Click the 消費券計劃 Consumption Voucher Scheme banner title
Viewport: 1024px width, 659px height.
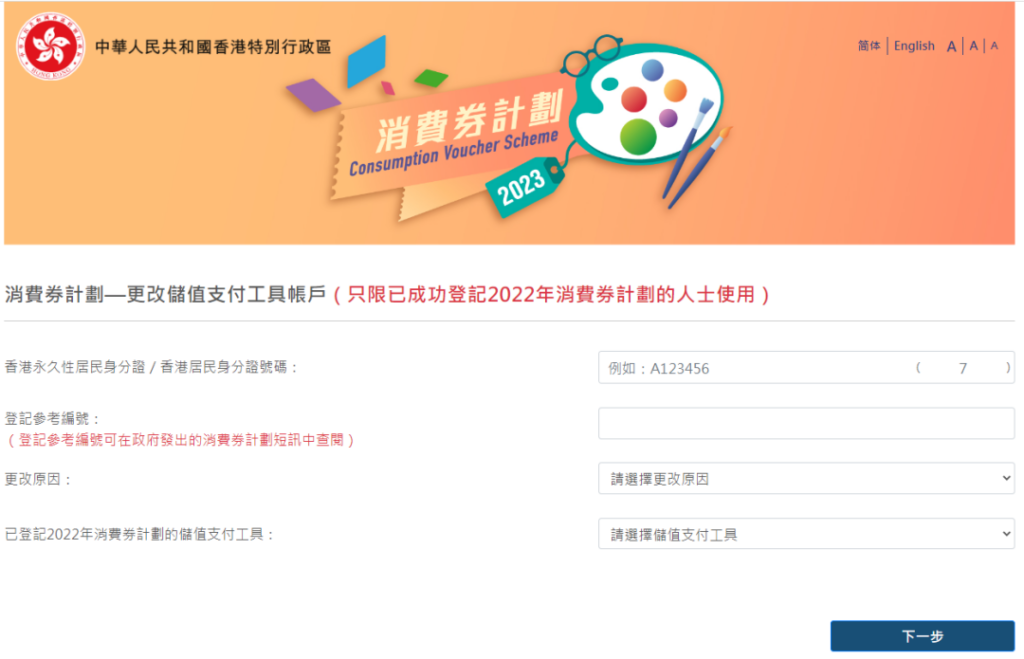[x=455, y=135]
